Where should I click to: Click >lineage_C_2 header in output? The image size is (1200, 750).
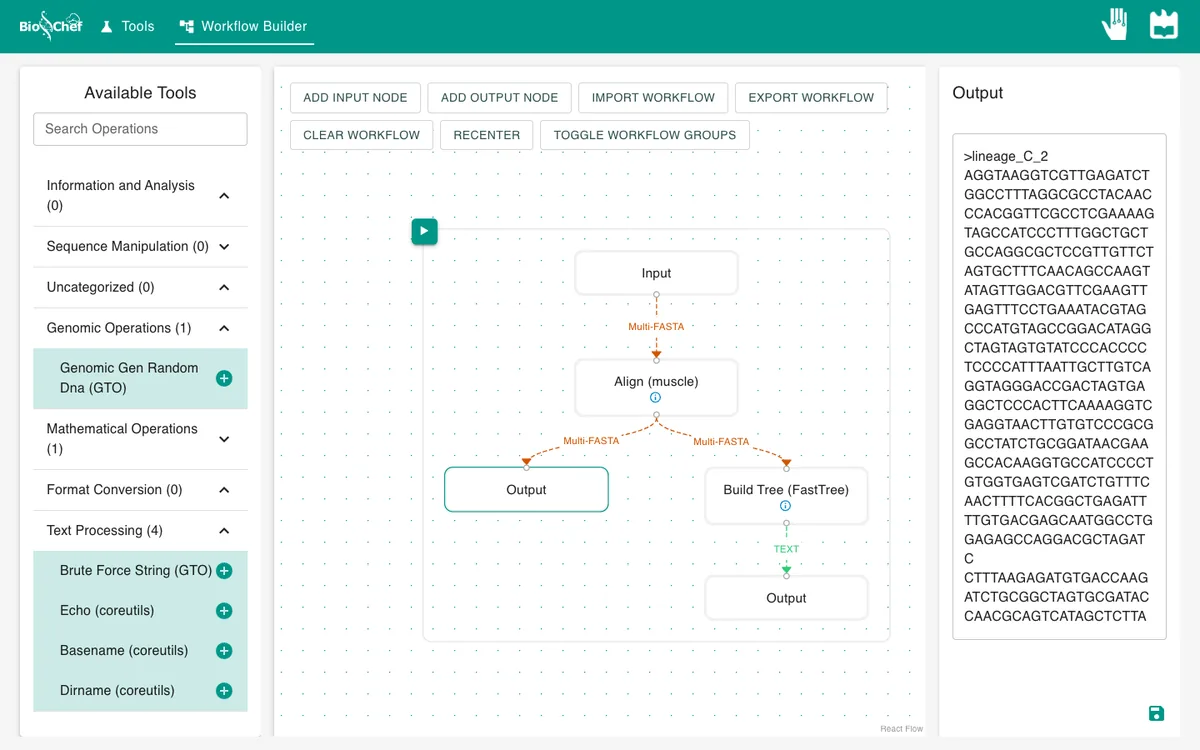(x=1006, y=156)
